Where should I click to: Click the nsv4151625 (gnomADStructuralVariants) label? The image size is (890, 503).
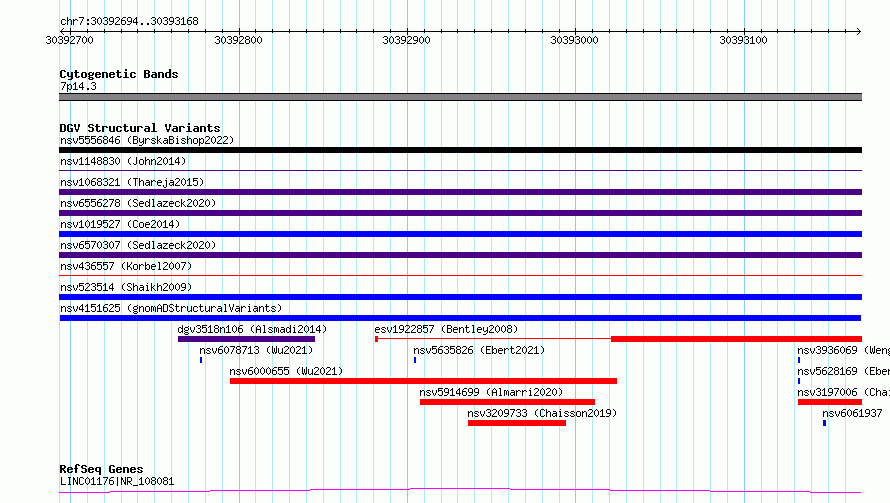click(x=171, y=308)
